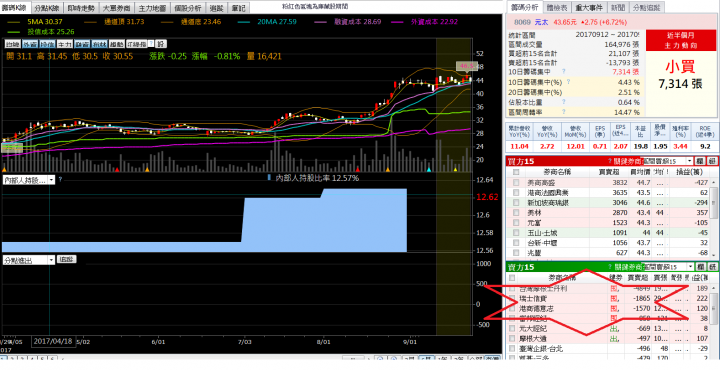Check the box for 新加坡商瑞銀 broker
Image resolution: width=720 pixels, height=370 pixels.
[516, 202]
